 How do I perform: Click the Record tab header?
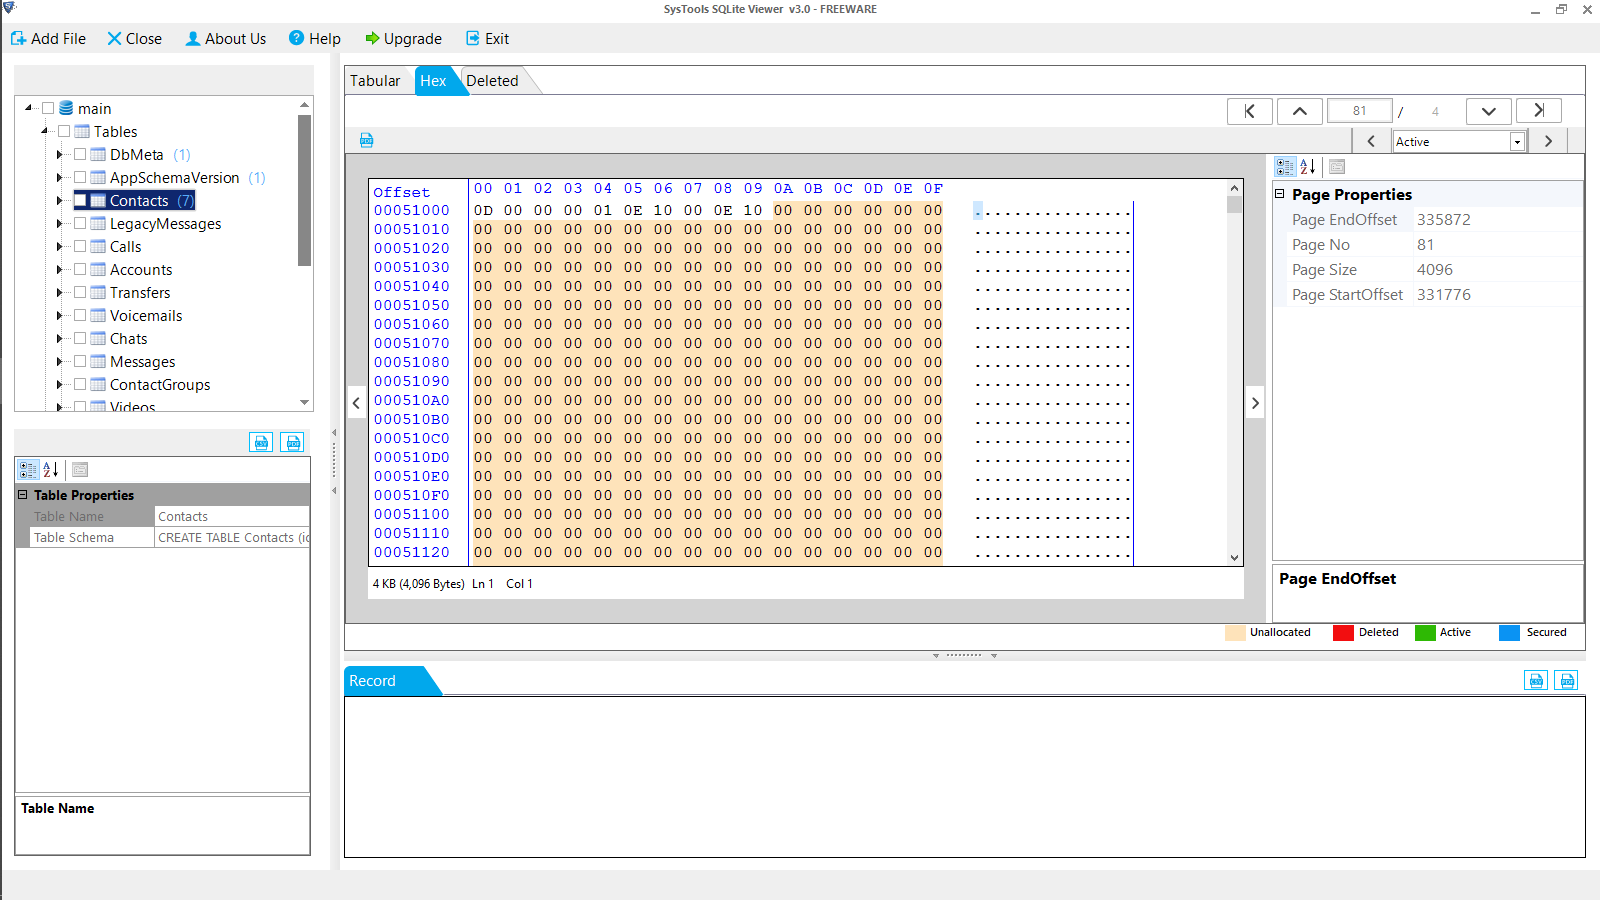click(373, 681)
